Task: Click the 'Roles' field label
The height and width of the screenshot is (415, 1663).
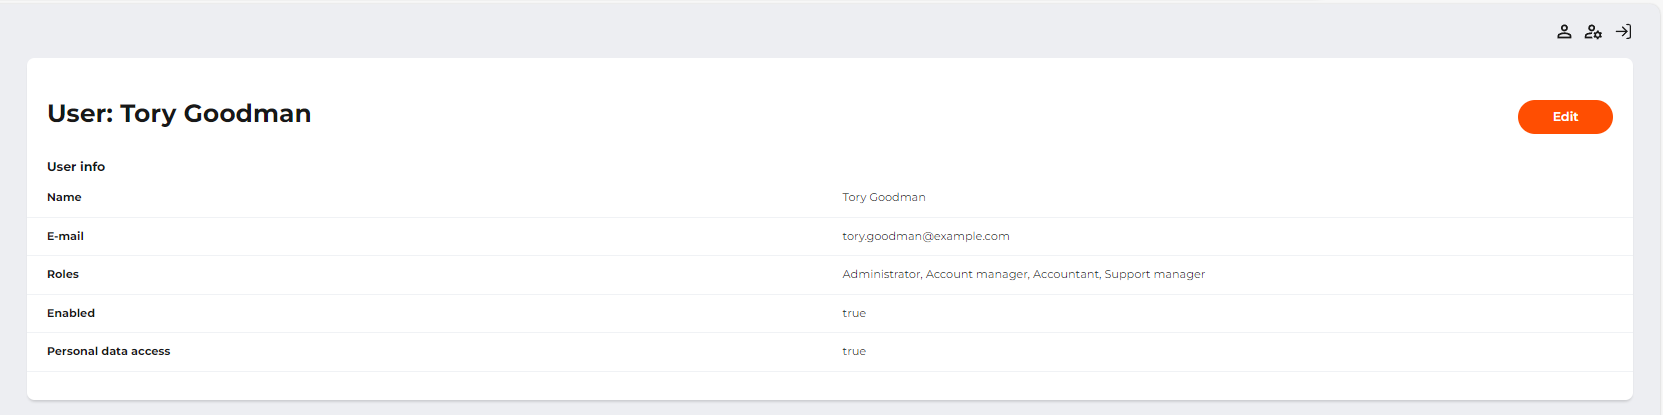Action: [63, 274]
